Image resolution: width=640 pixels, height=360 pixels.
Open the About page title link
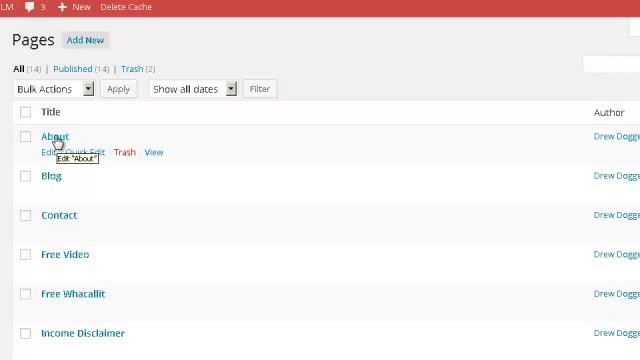55,136
